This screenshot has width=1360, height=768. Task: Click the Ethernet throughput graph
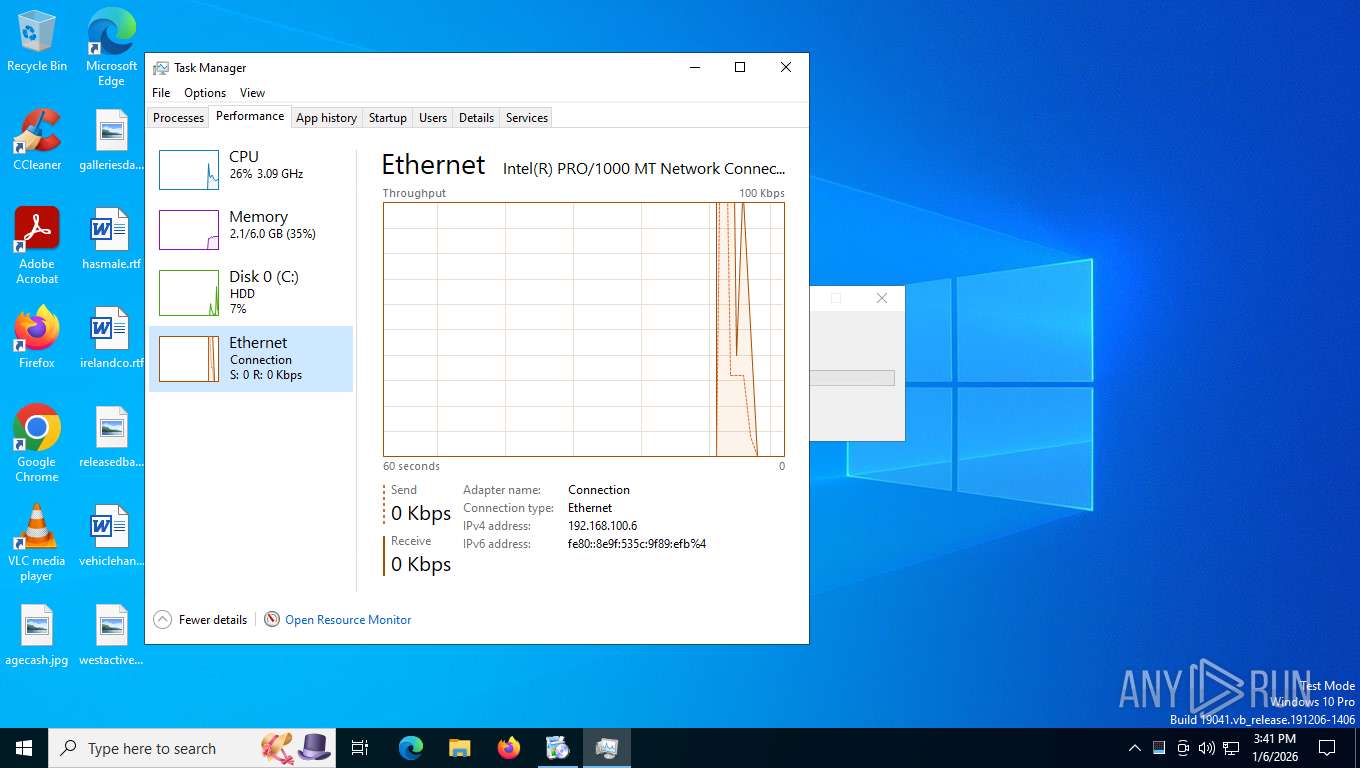click(584, 329)
